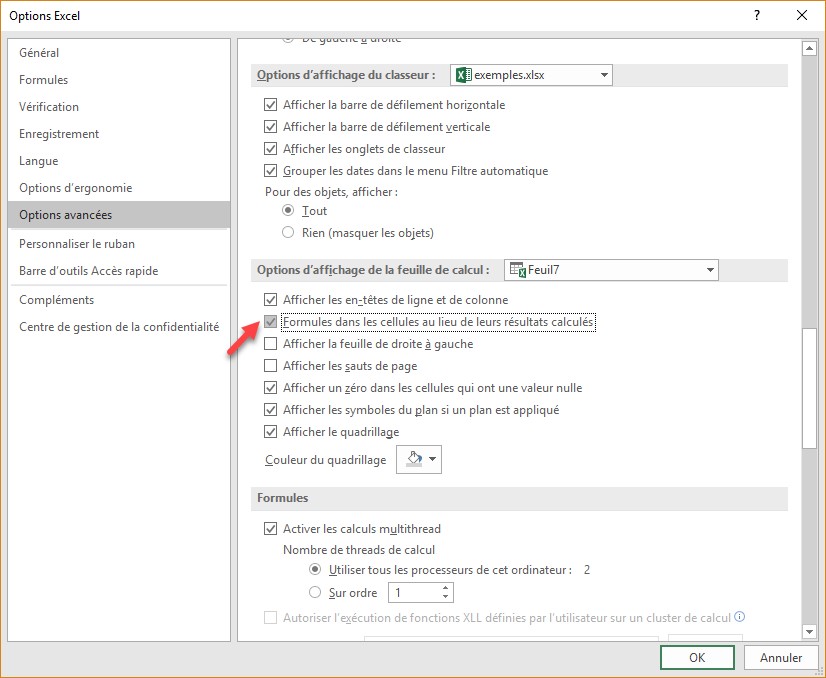
Task: Toggle Afficher un zéro checkbox
Action: (x=270, y=388)
